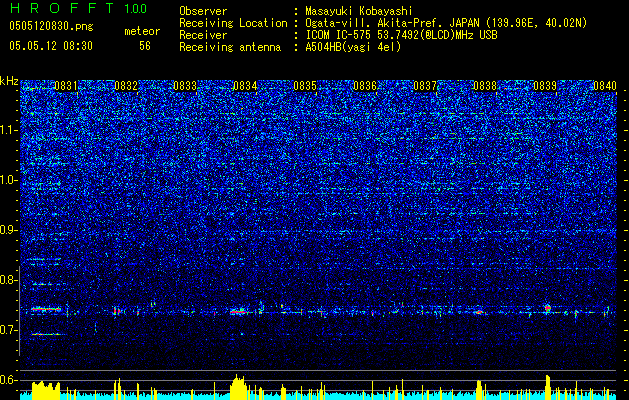This screenshot has width=629, height=400.
Task: Click the Receiving Location label
Action: tap(233, 23)
